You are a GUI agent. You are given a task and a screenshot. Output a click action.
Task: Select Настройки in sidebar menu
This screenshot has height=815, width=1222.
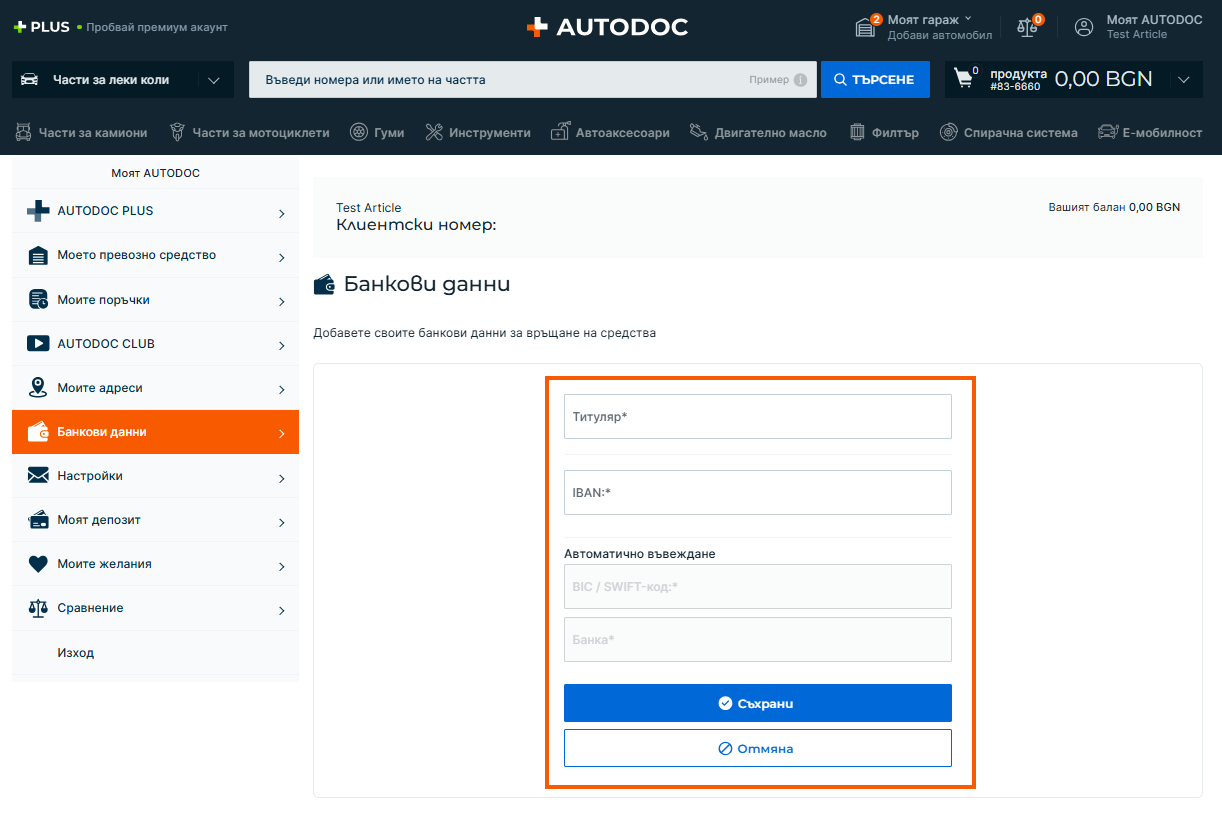155,476
